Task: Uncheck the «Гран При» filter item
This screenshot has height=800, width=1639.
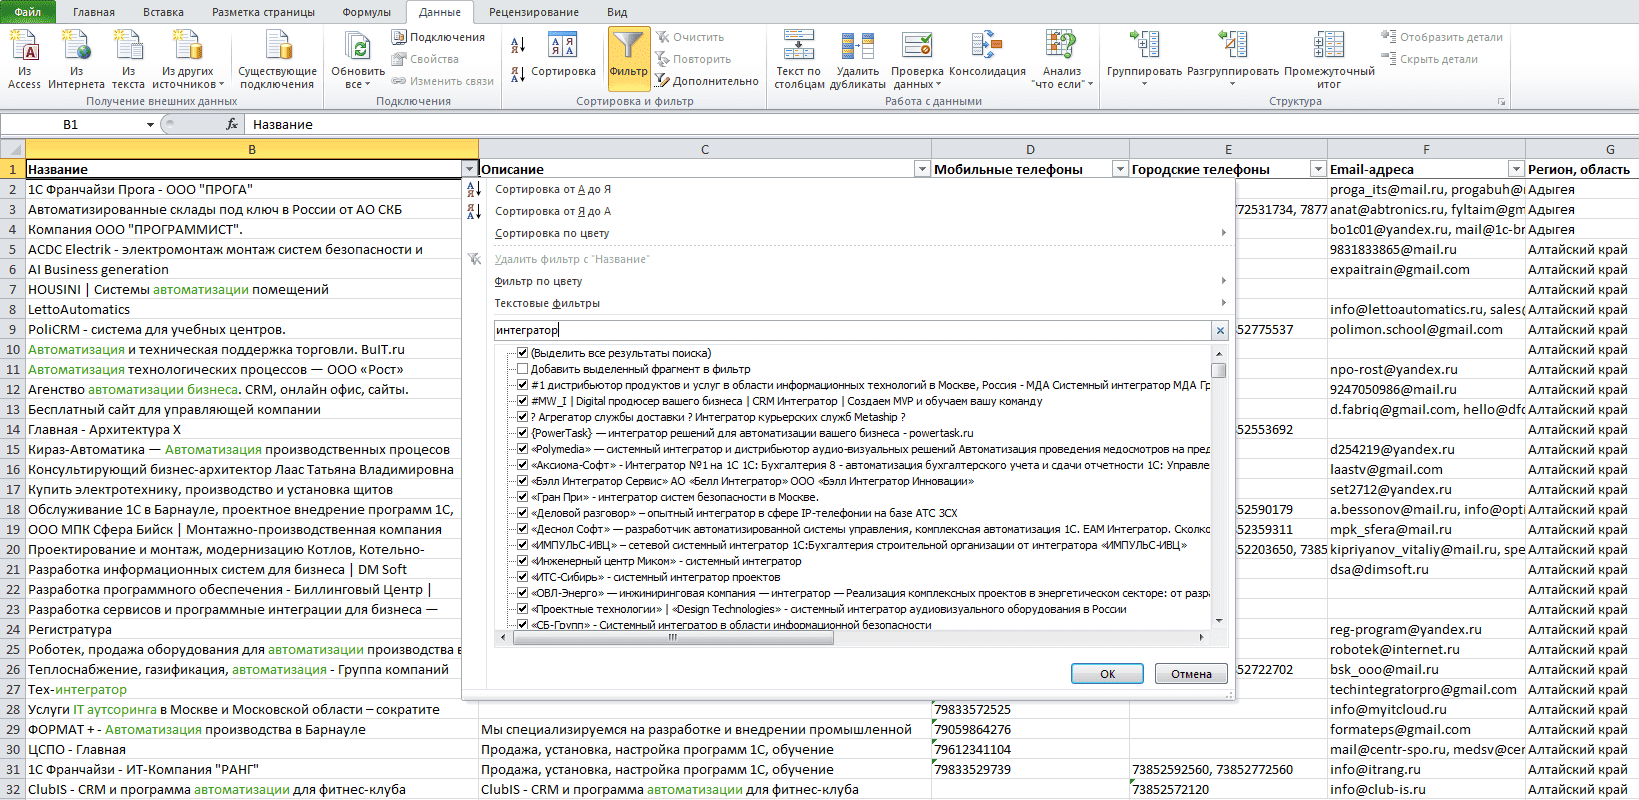Action: 522,497
